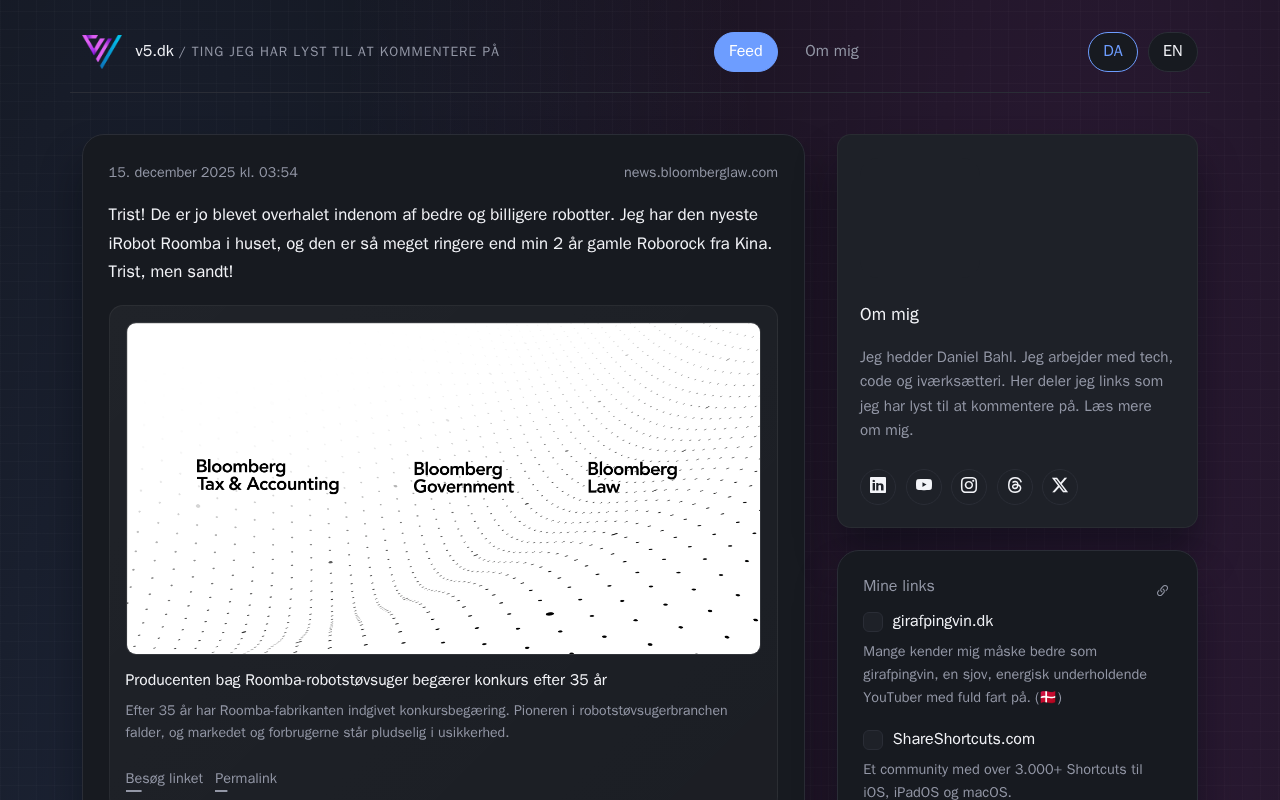Image resolution: width=1280 pixels, height=800 pixels.
Task: Open the X (Twitter) profile icon
Action: click(1060, 486)
